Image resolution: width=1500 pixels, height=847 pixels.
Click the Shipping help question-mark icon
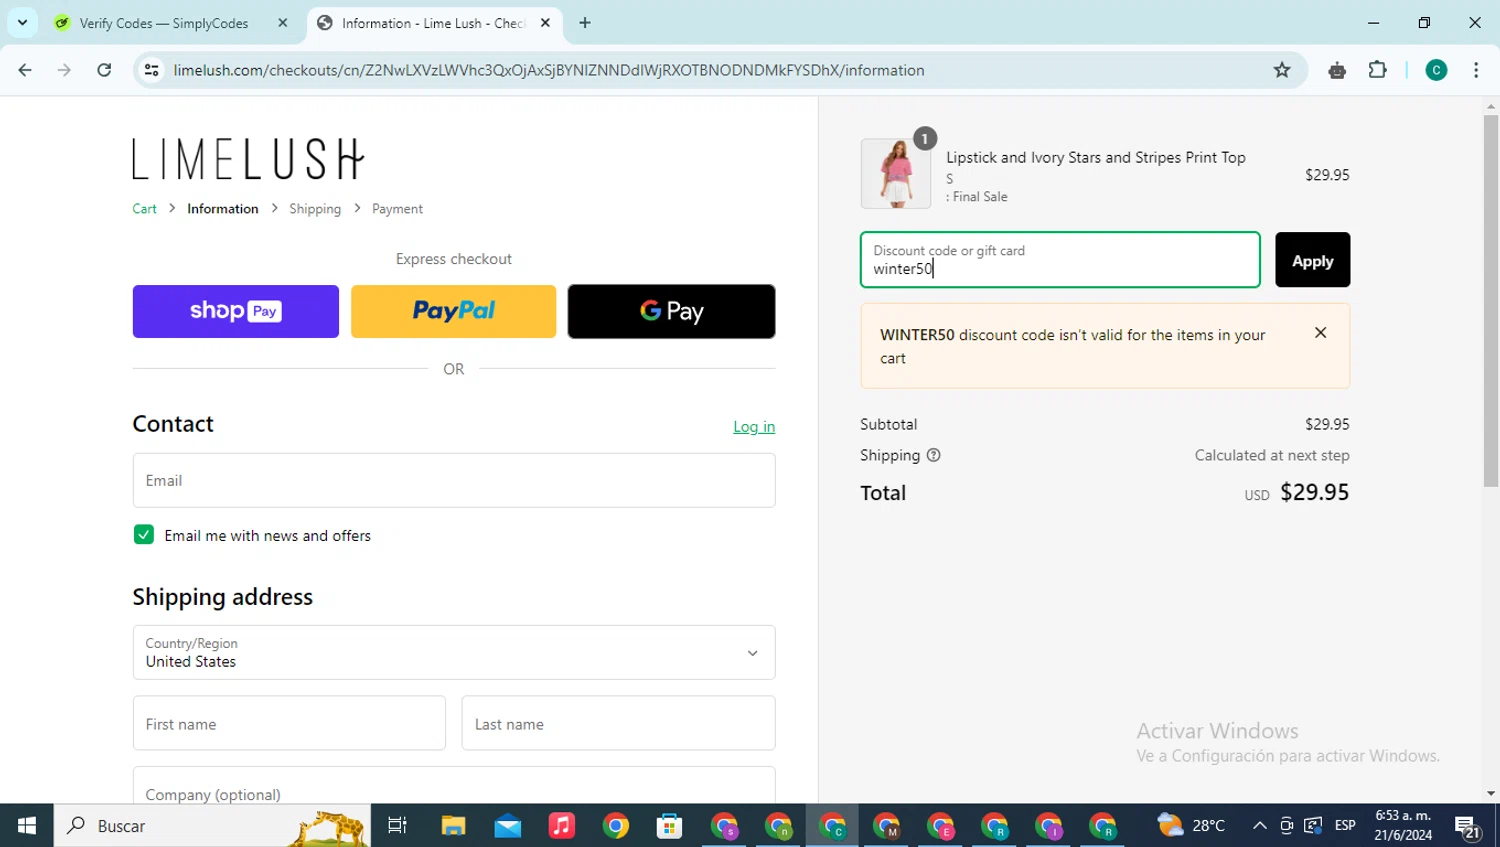pyautogui.click(x=933, y=455)
